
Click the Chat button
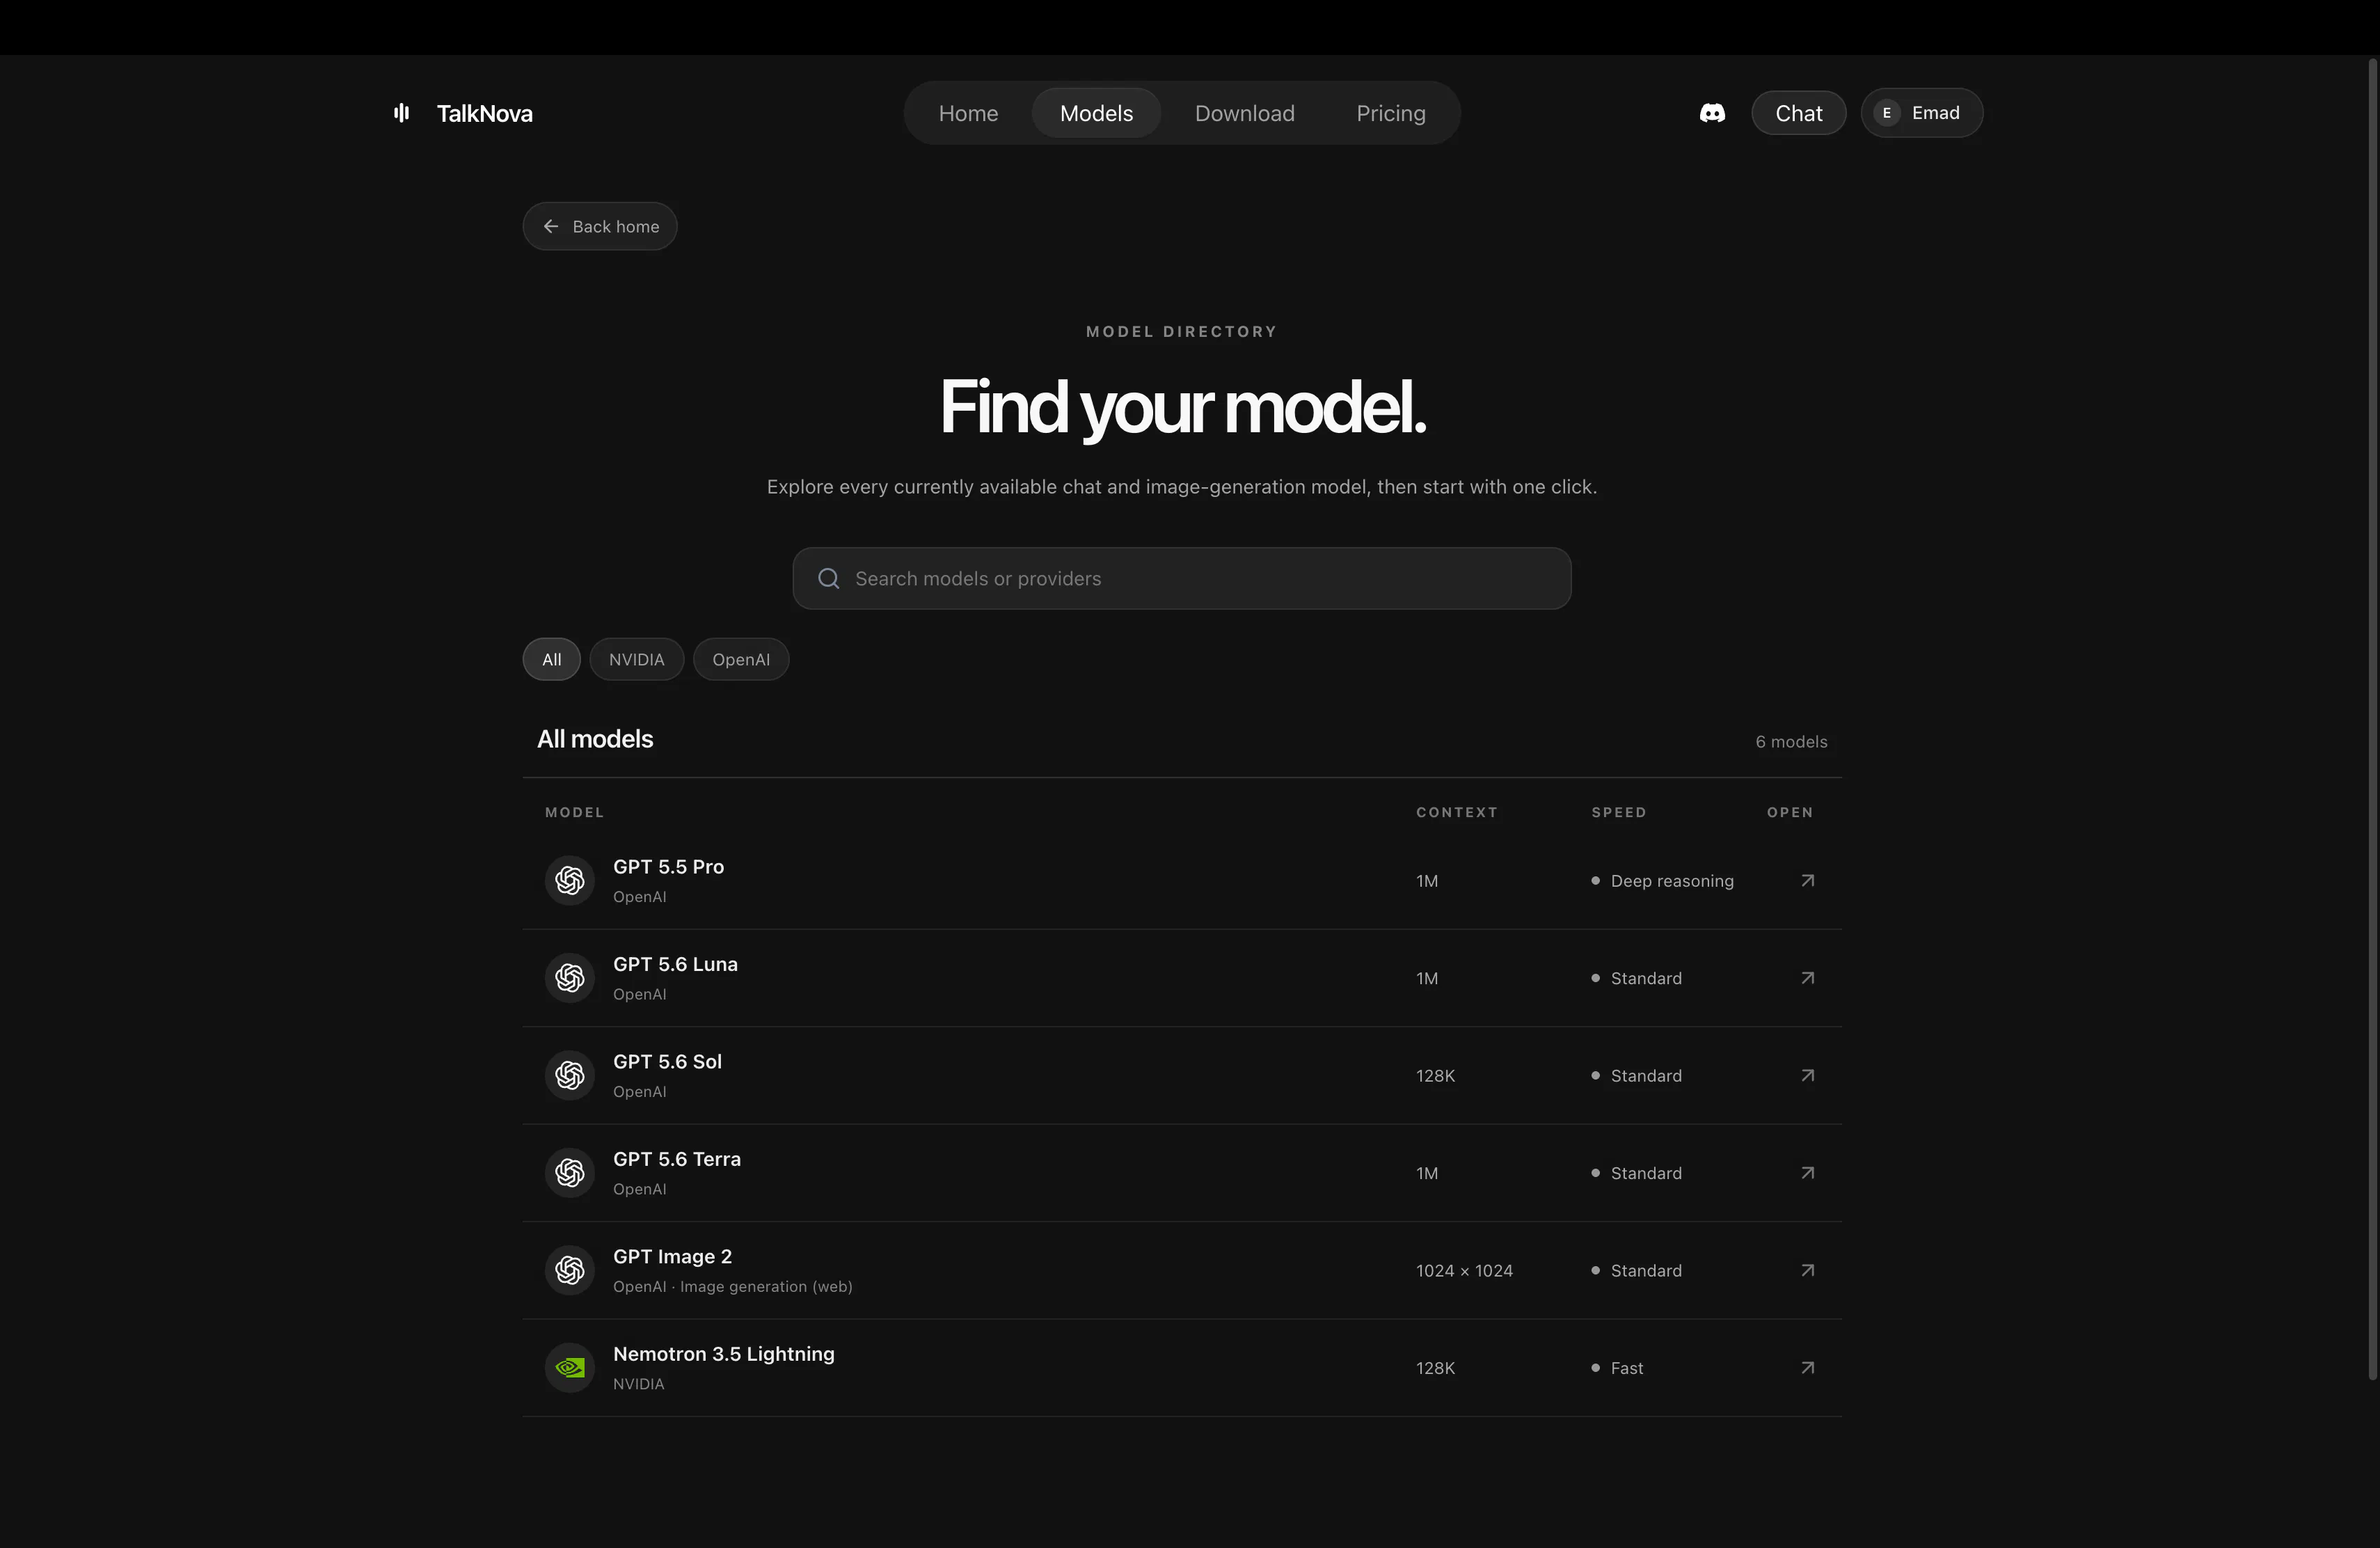click(1798, 113)
